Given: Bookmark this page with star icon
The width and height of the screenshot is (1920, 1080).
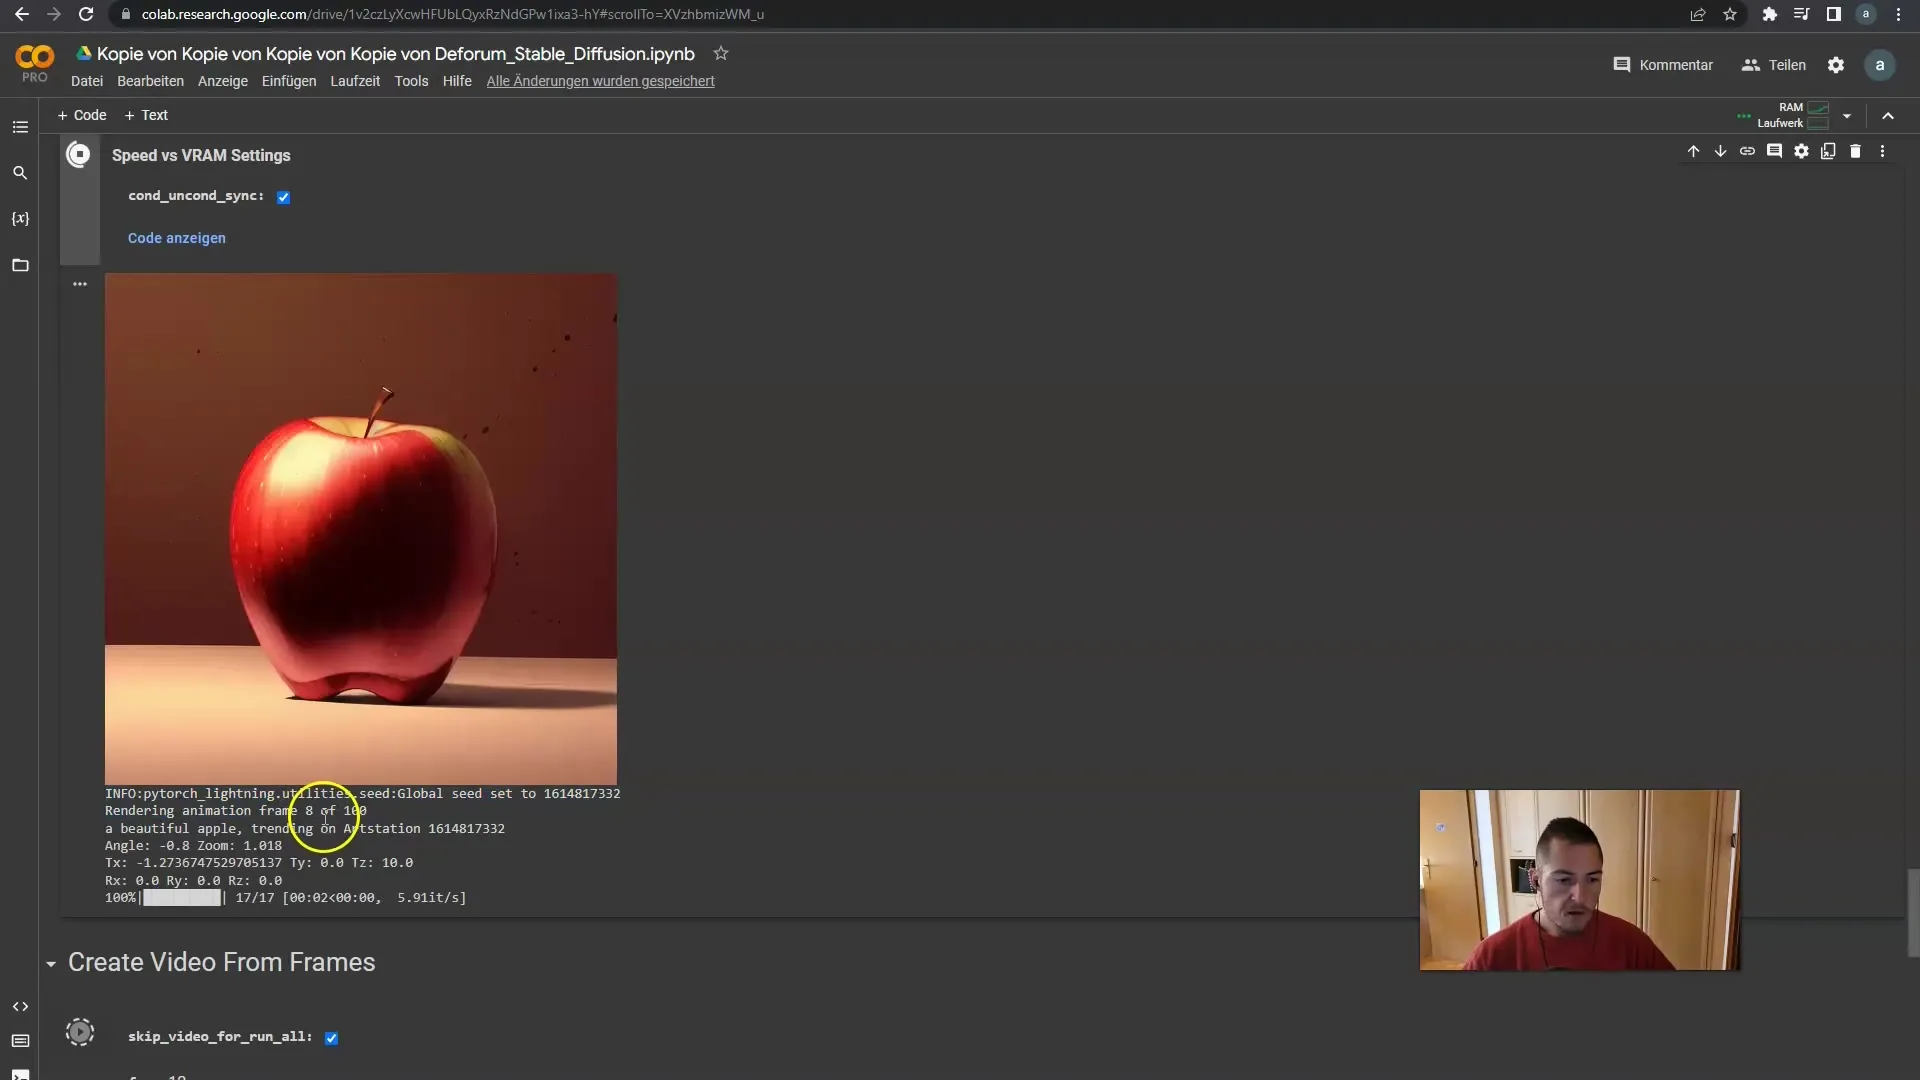Looking at the screenshot, I should [1730, 14].
